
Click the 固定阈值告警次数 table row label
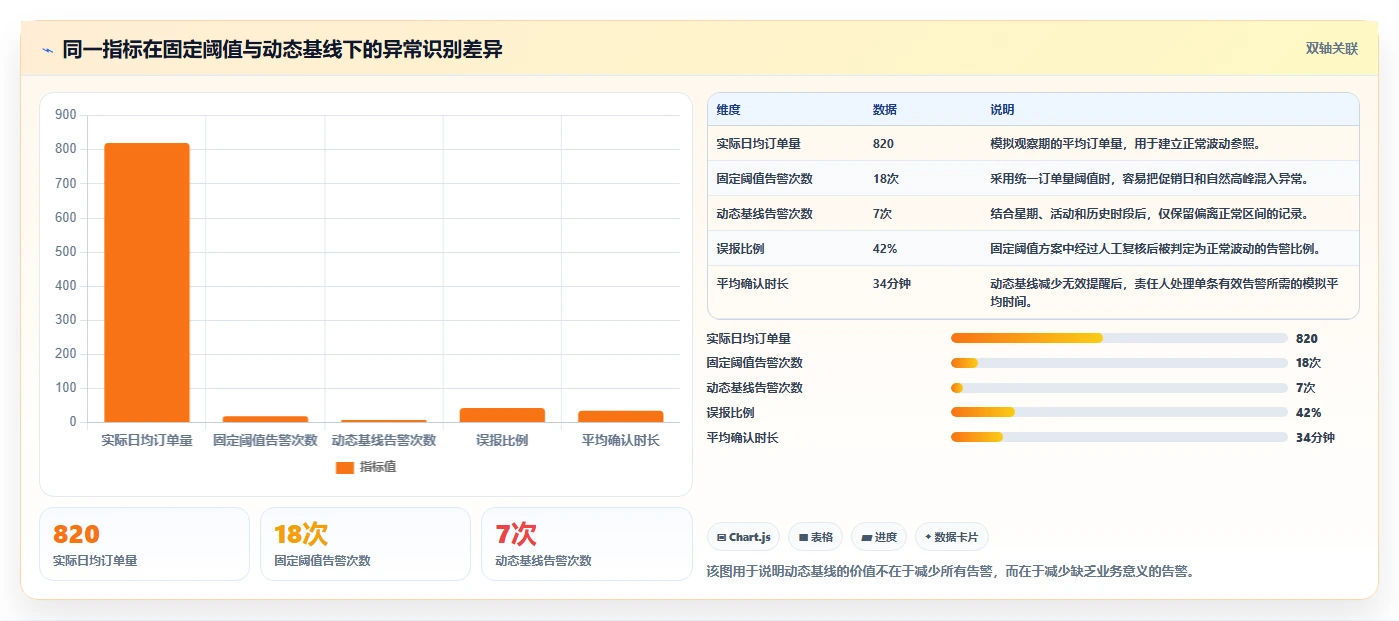click(765, 179)
